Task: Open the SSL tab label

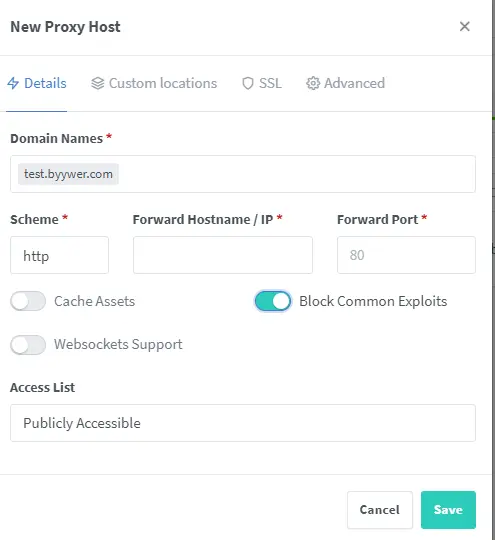Action: tap(270, 83)
